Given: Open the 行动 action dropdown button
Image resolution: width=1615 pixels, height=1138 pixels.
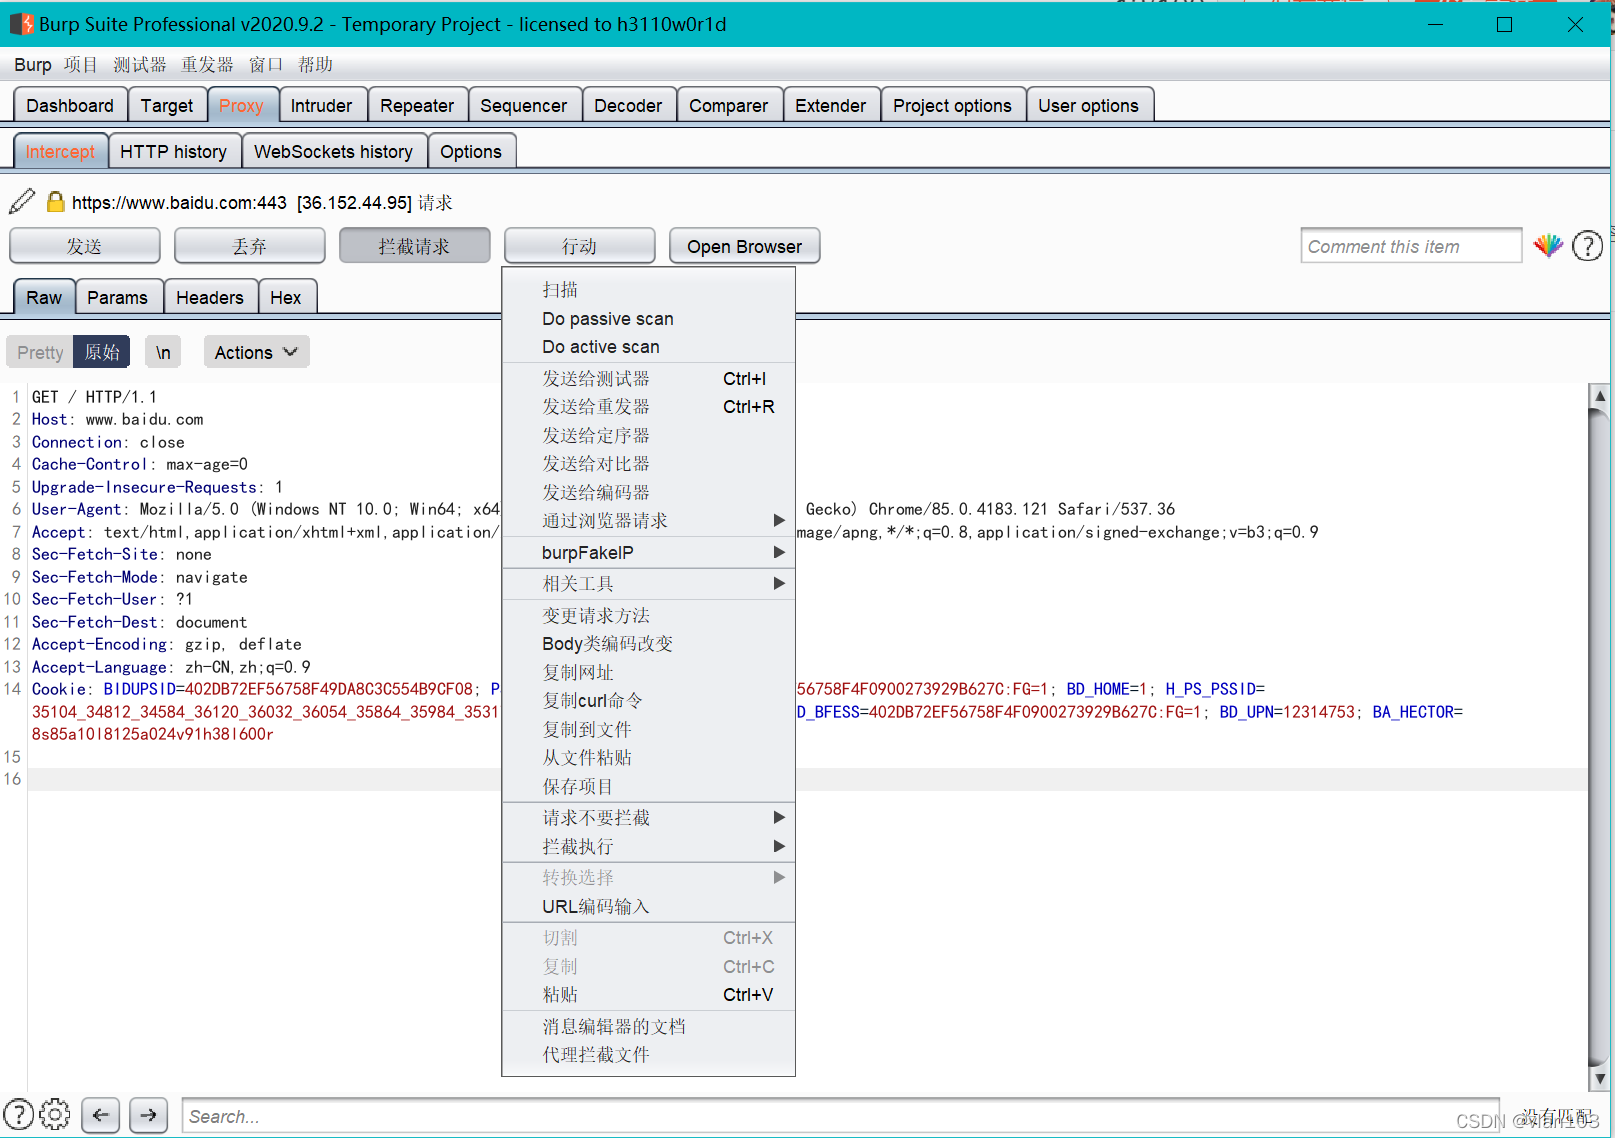Looking at the screenshot, I should pyautogui.click(x=579, y=246).
